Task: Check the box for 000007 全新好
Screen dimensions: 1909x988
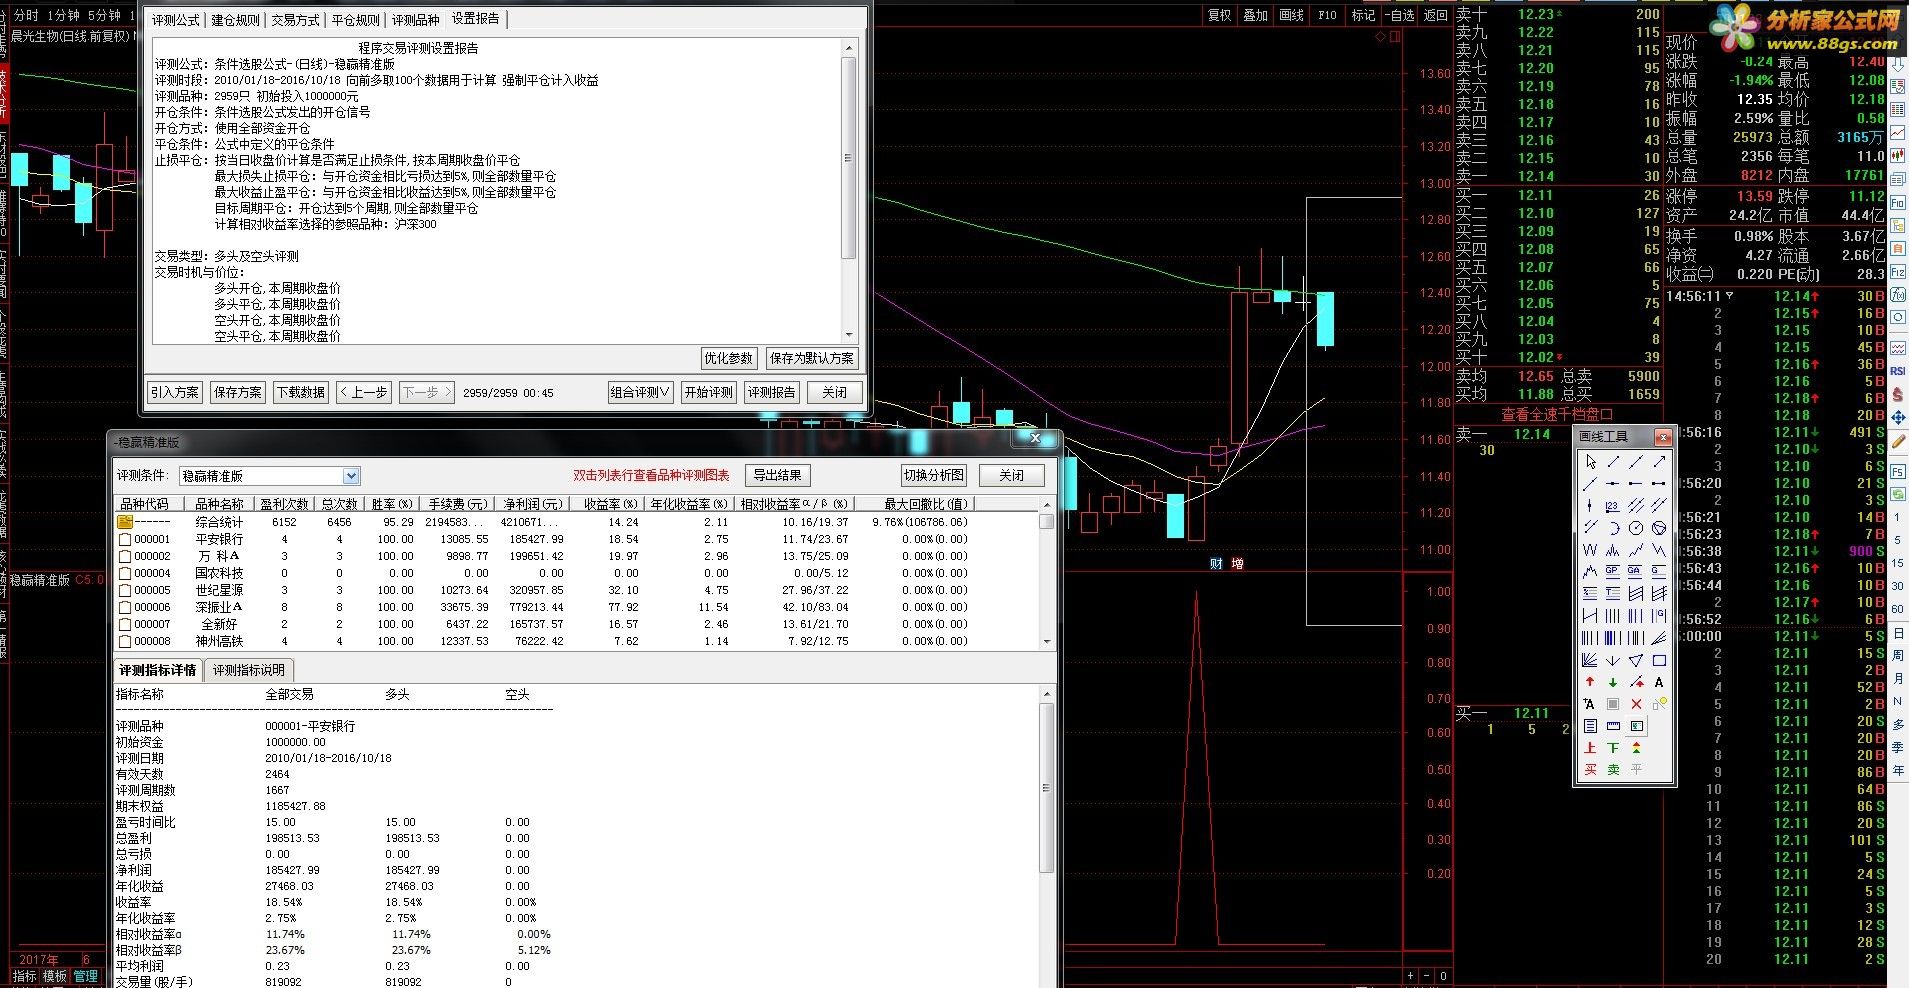Action: [x=125, y=624]
